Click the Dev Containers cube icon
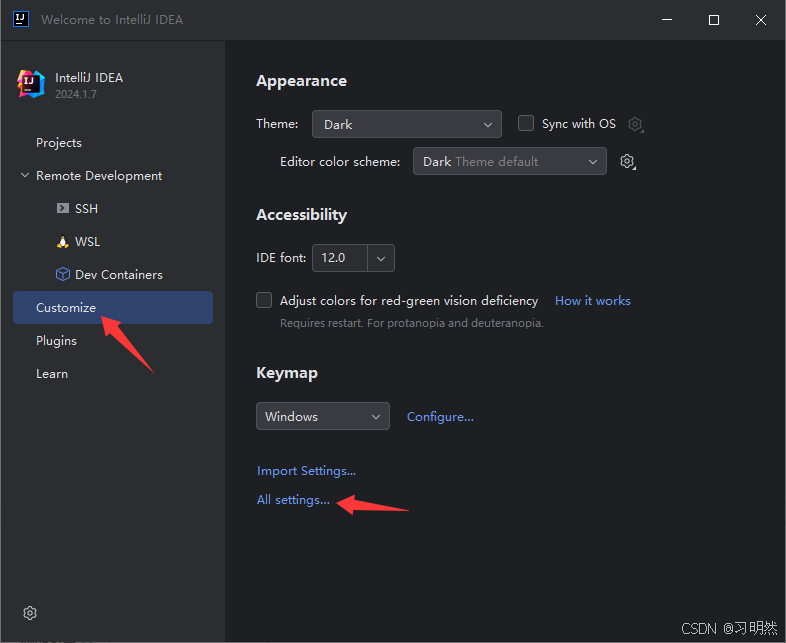The image size is (786, 643). pyautogui.click(x=63, y=274)
